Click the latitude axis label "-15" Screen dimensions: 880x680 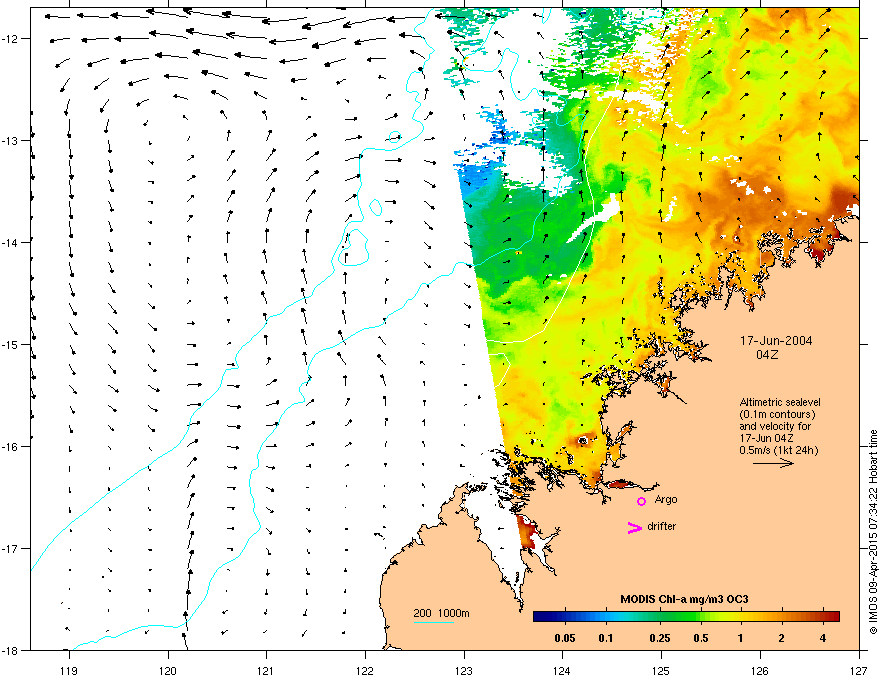pos(11,344)
